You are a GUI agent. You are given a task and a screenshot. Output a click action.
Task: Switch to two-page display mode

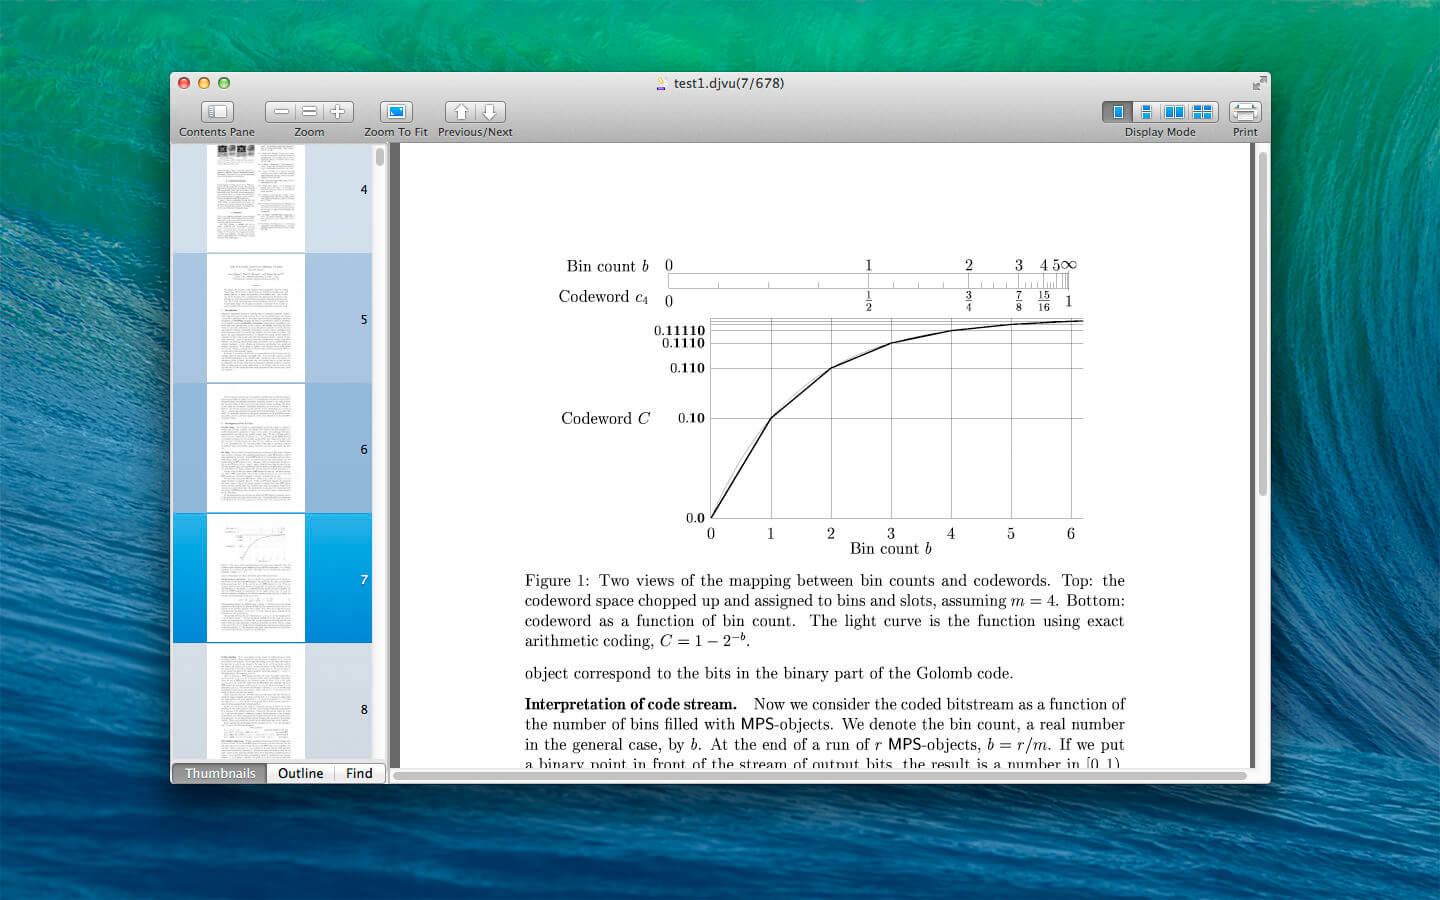[1174, 112]
